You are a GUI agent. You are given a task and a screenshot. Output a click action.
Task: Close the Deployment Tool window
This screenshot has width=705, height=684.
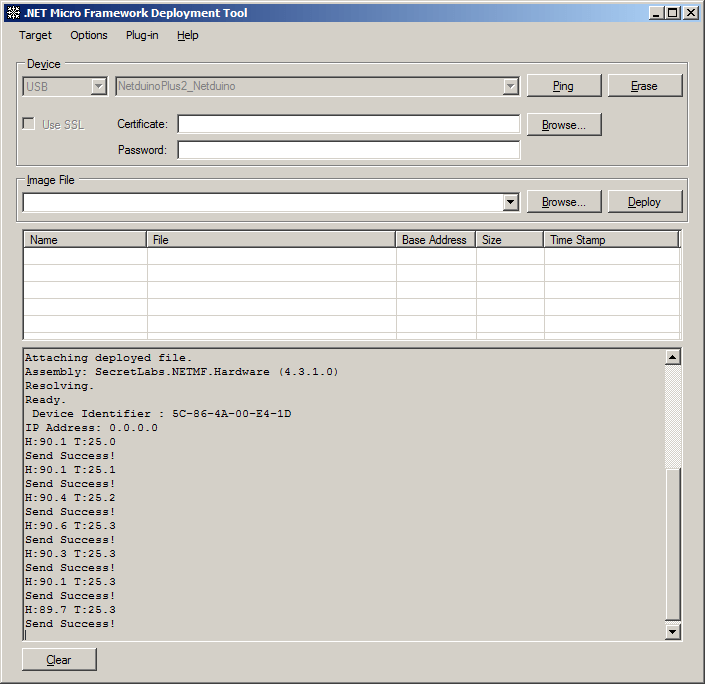[691, 13]
